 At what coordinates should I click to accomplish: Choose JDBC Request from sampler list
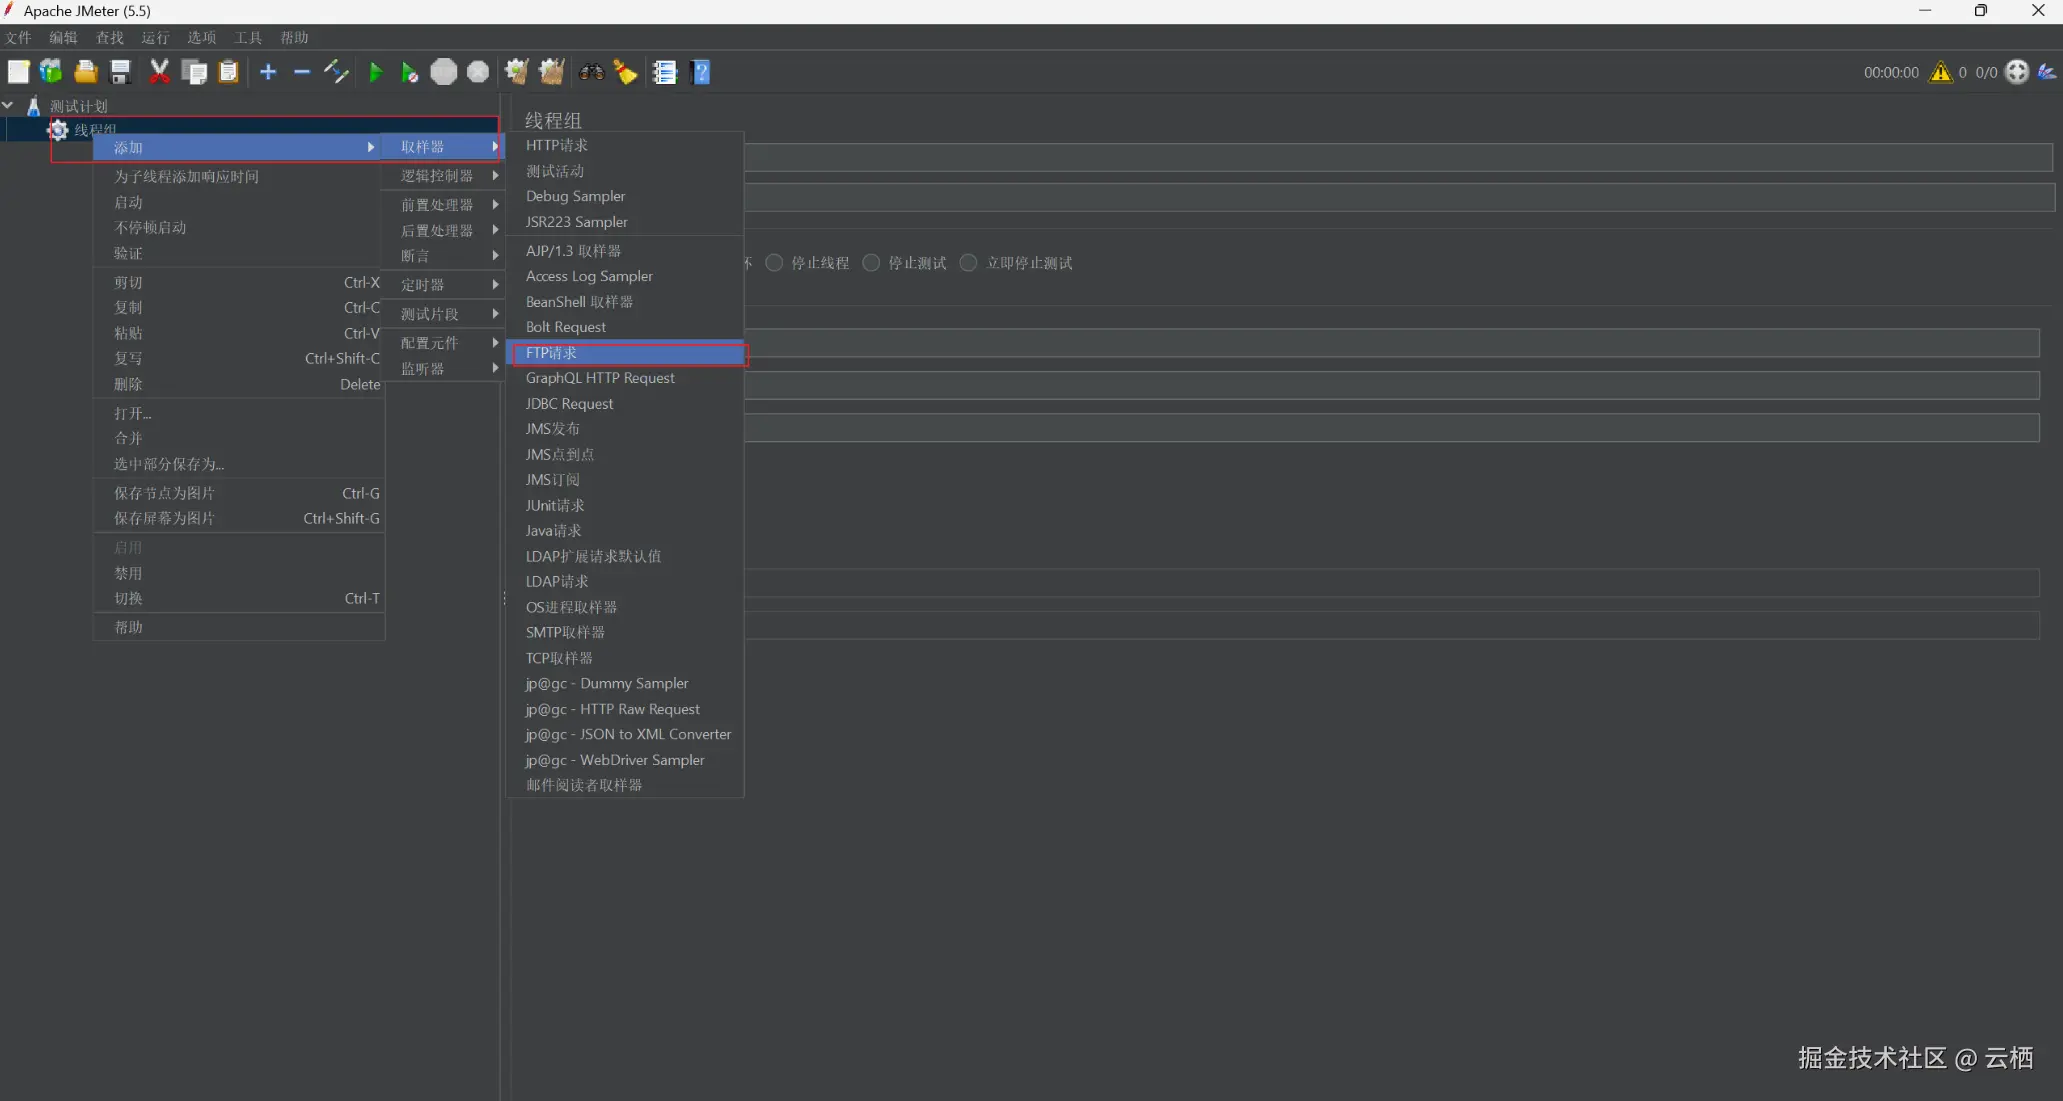click(x=570, y=404)
